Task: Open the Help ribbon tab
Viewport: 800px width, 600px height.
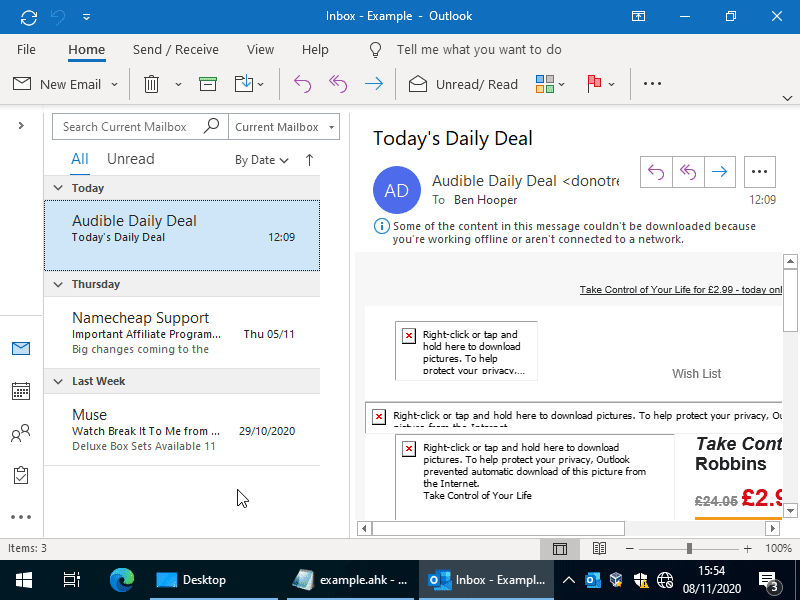Action: point(315,49)
